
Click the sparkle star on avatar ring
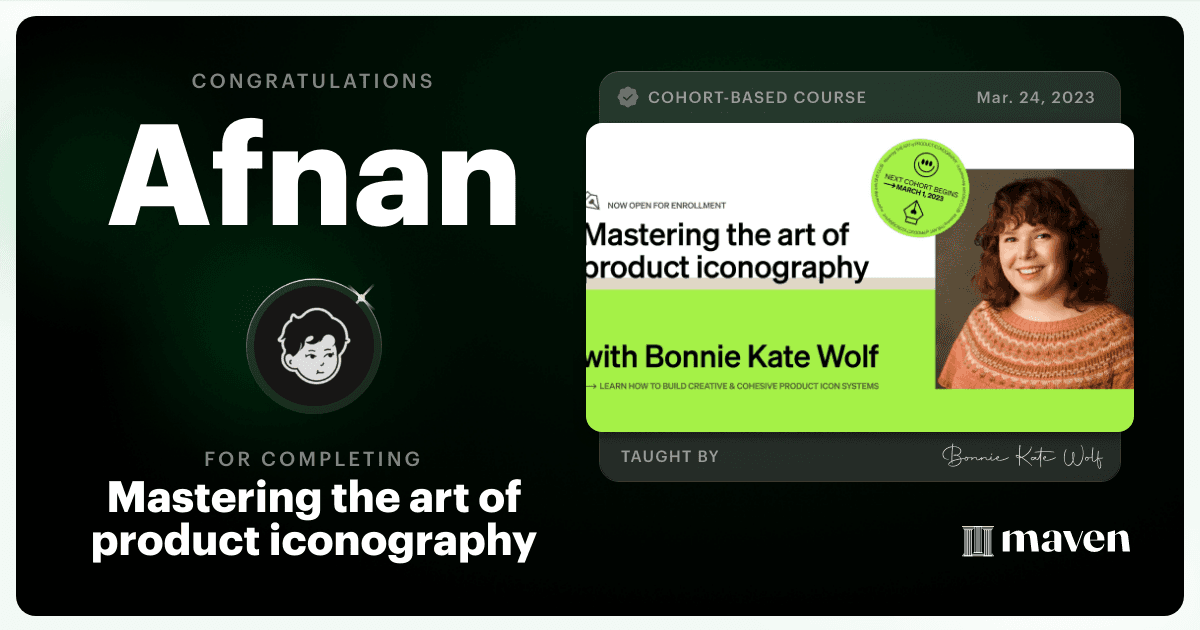coord(364,294)
